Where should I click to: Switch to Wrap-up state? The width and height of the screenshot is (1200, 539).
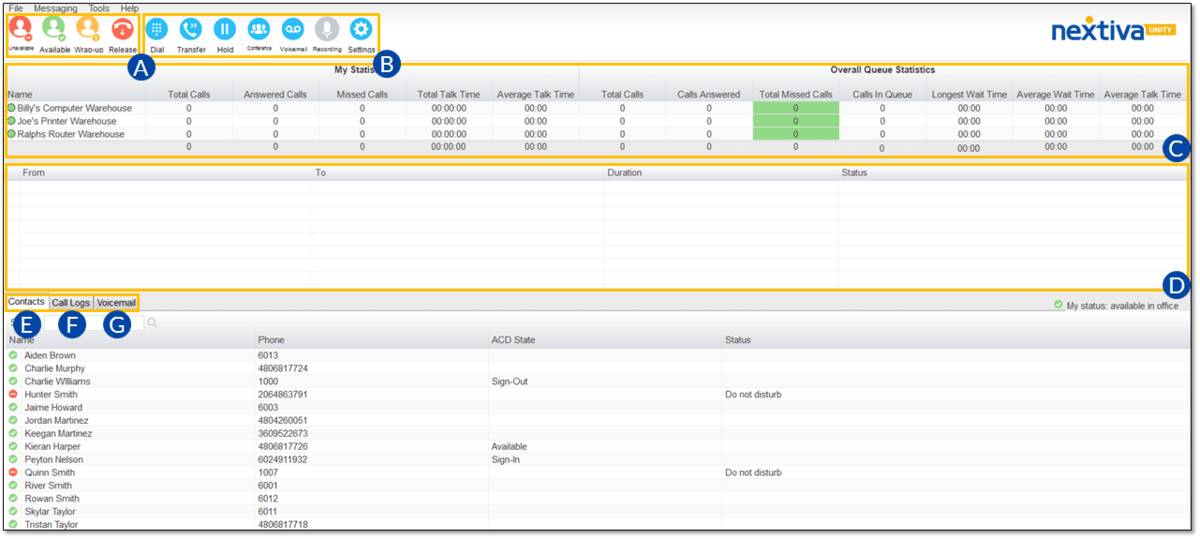tap(89, 30)
